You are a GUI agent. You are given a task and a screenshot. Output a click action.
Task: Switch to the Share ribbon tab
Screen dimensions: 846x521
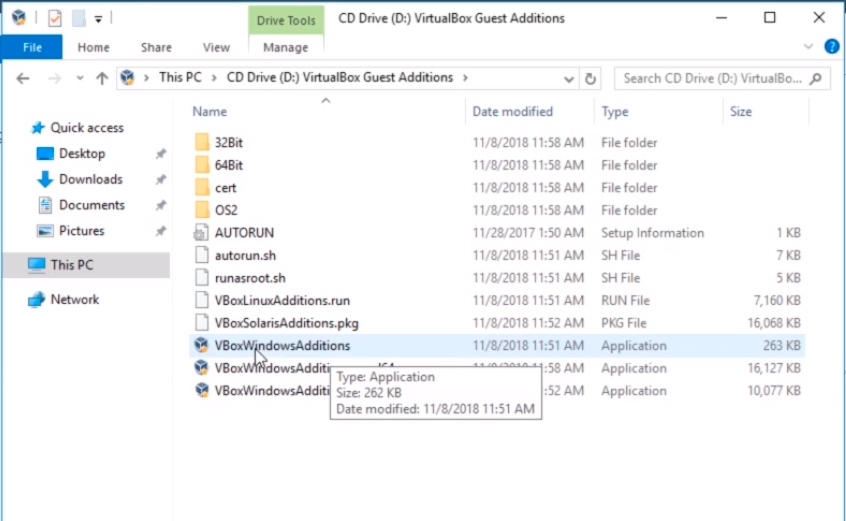tap(156, 47)
